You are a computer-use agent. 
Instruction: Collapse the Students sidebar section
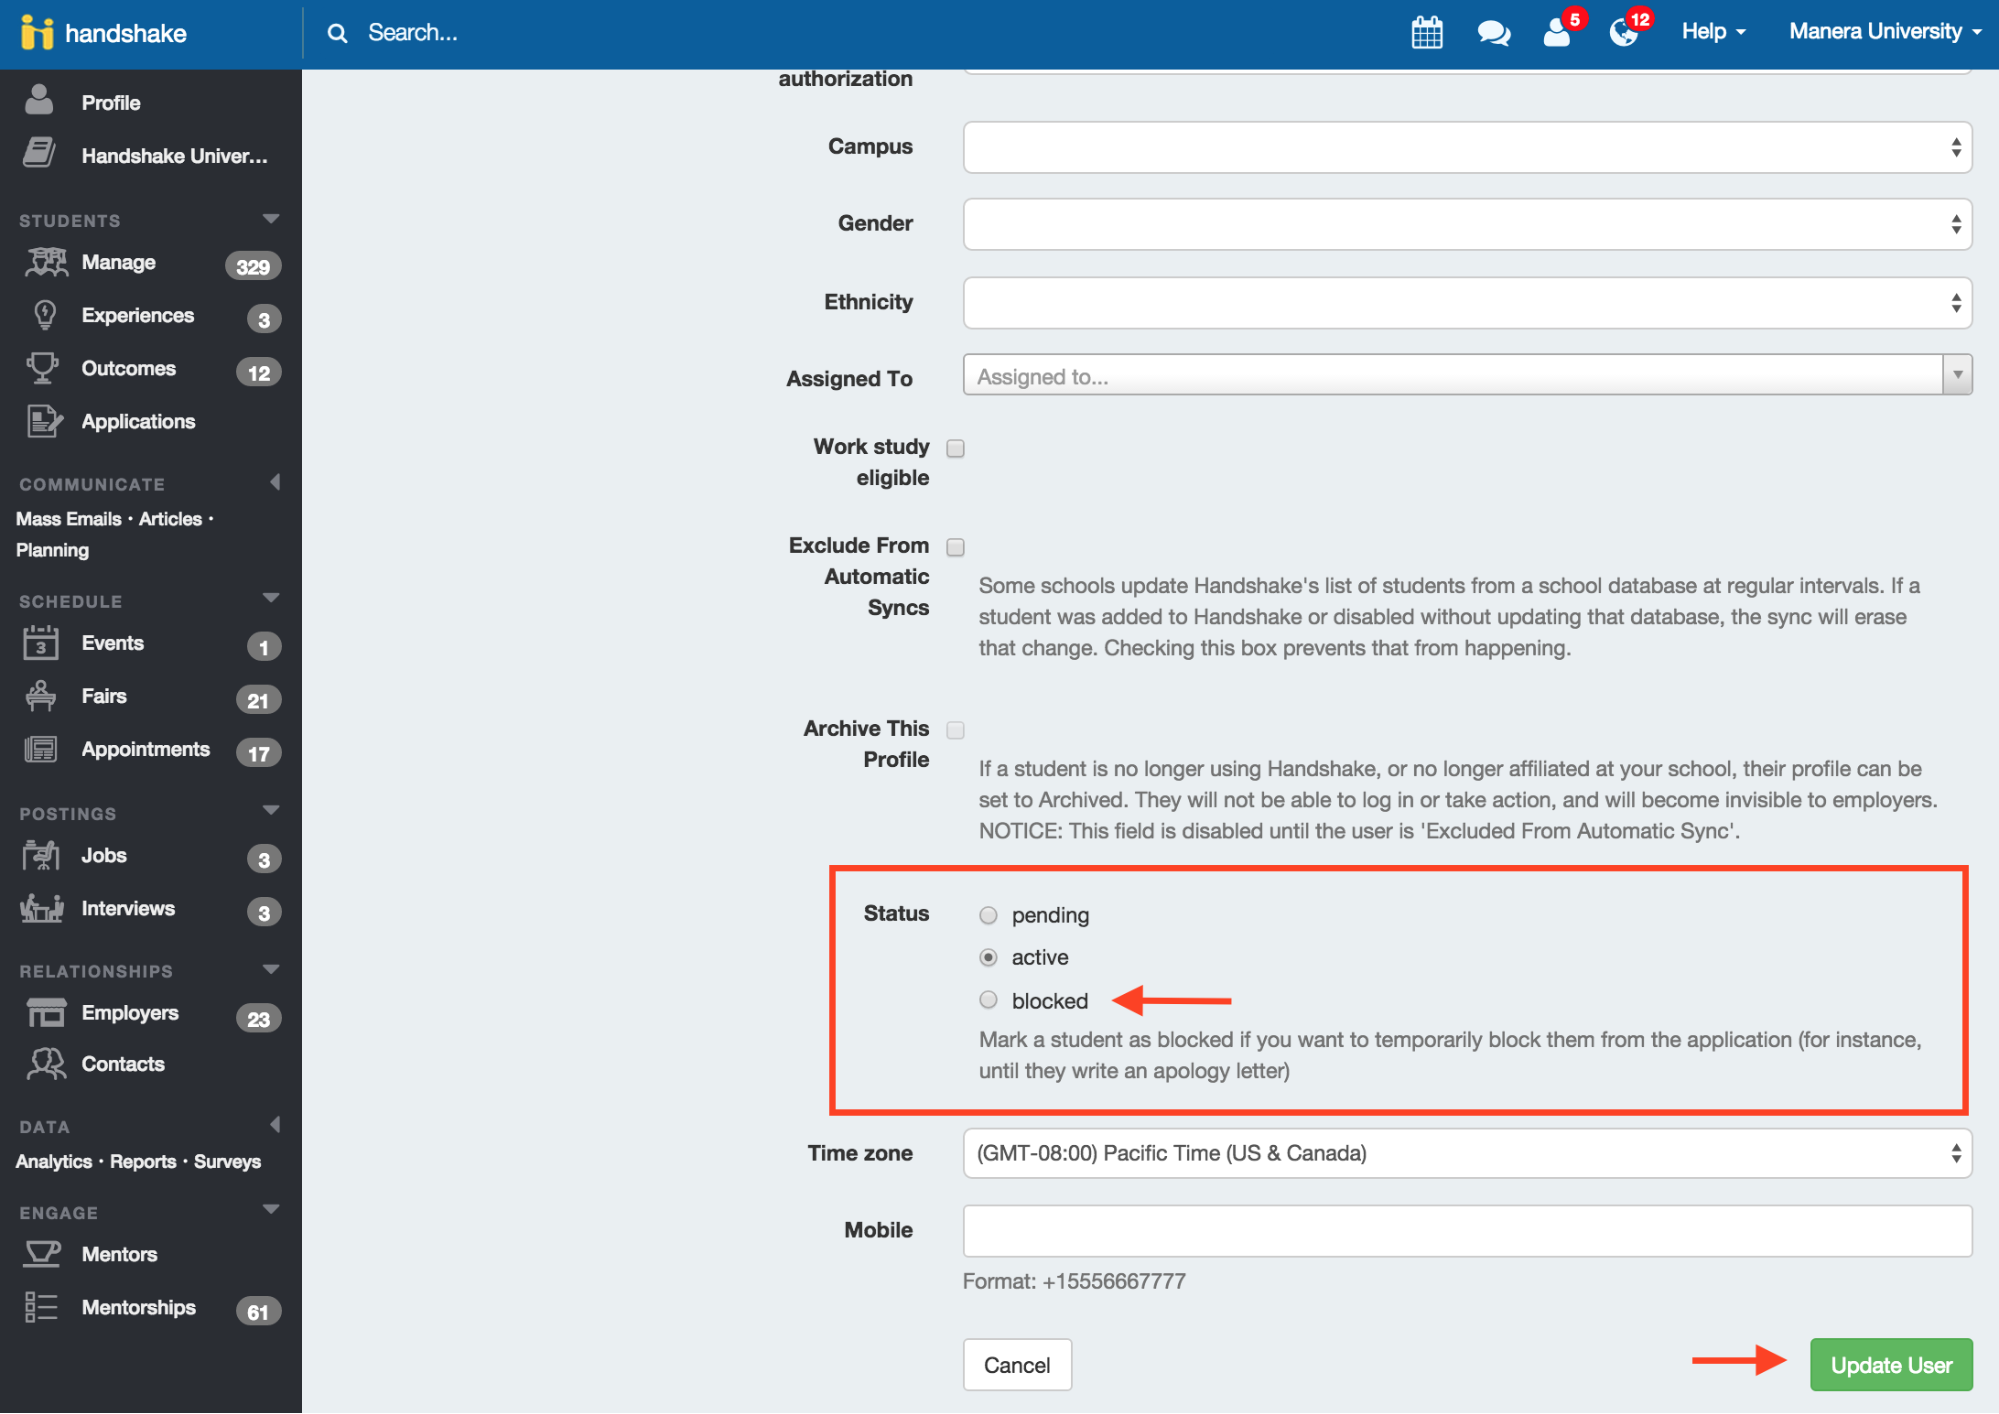(x=271, y=219)
